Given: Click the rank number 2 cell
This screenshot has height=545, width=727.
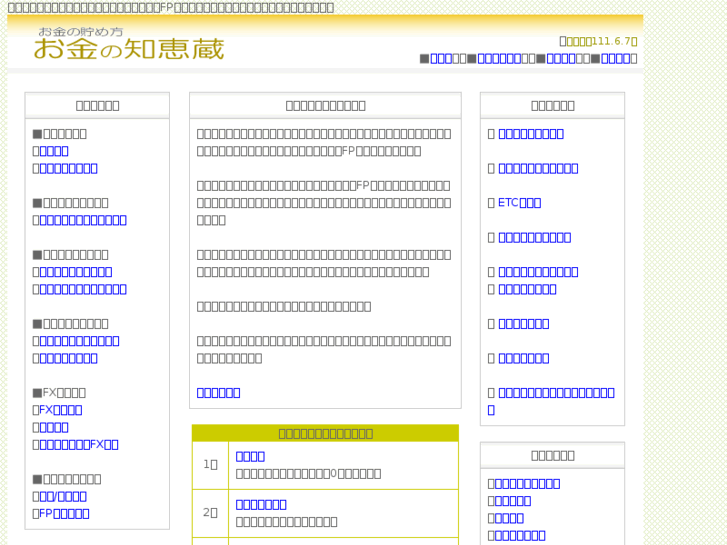Looking at the screenshot, I should pyautogui.click(x=210, y=513).
